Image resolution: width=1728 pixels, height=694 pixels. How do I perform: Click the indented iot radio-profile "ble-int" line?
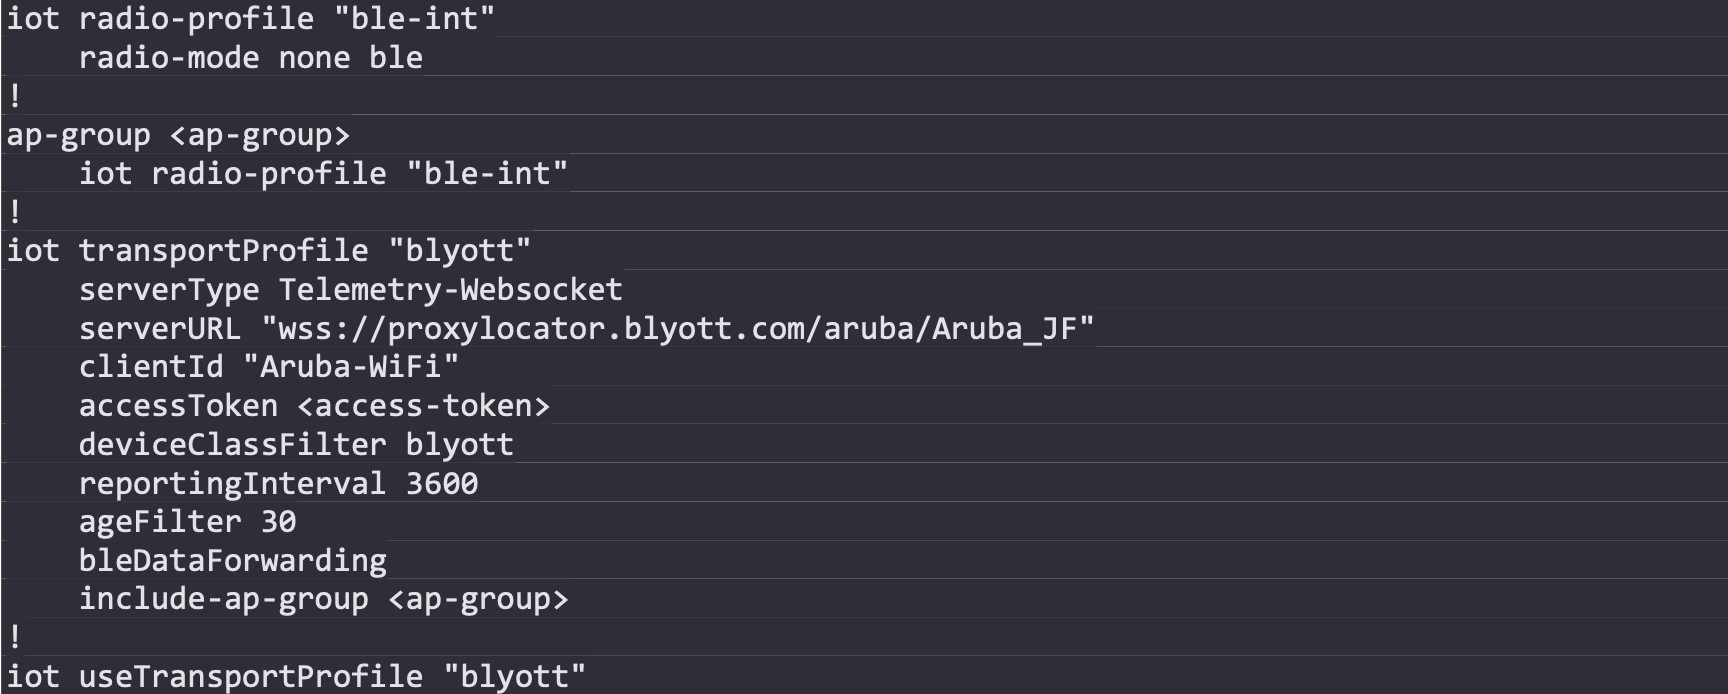[322, 173]
